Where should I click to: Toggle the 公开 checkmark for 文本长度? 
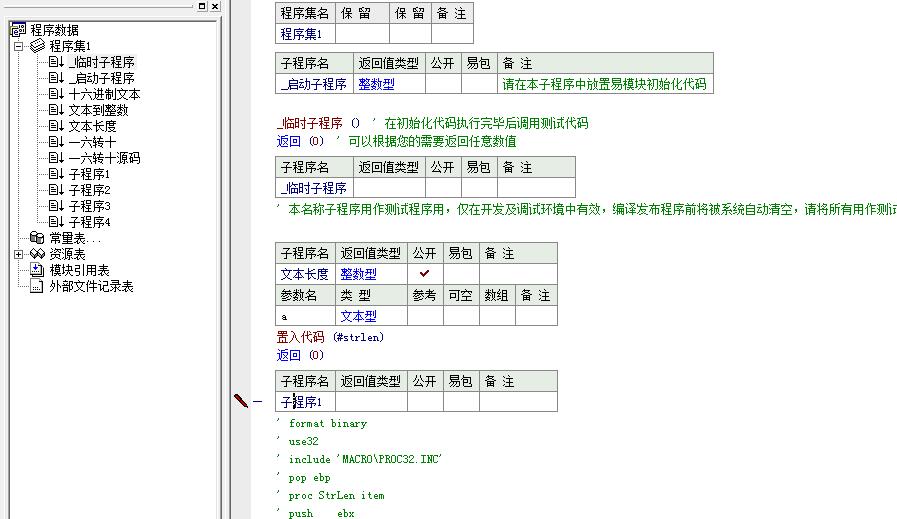point(425,274)
